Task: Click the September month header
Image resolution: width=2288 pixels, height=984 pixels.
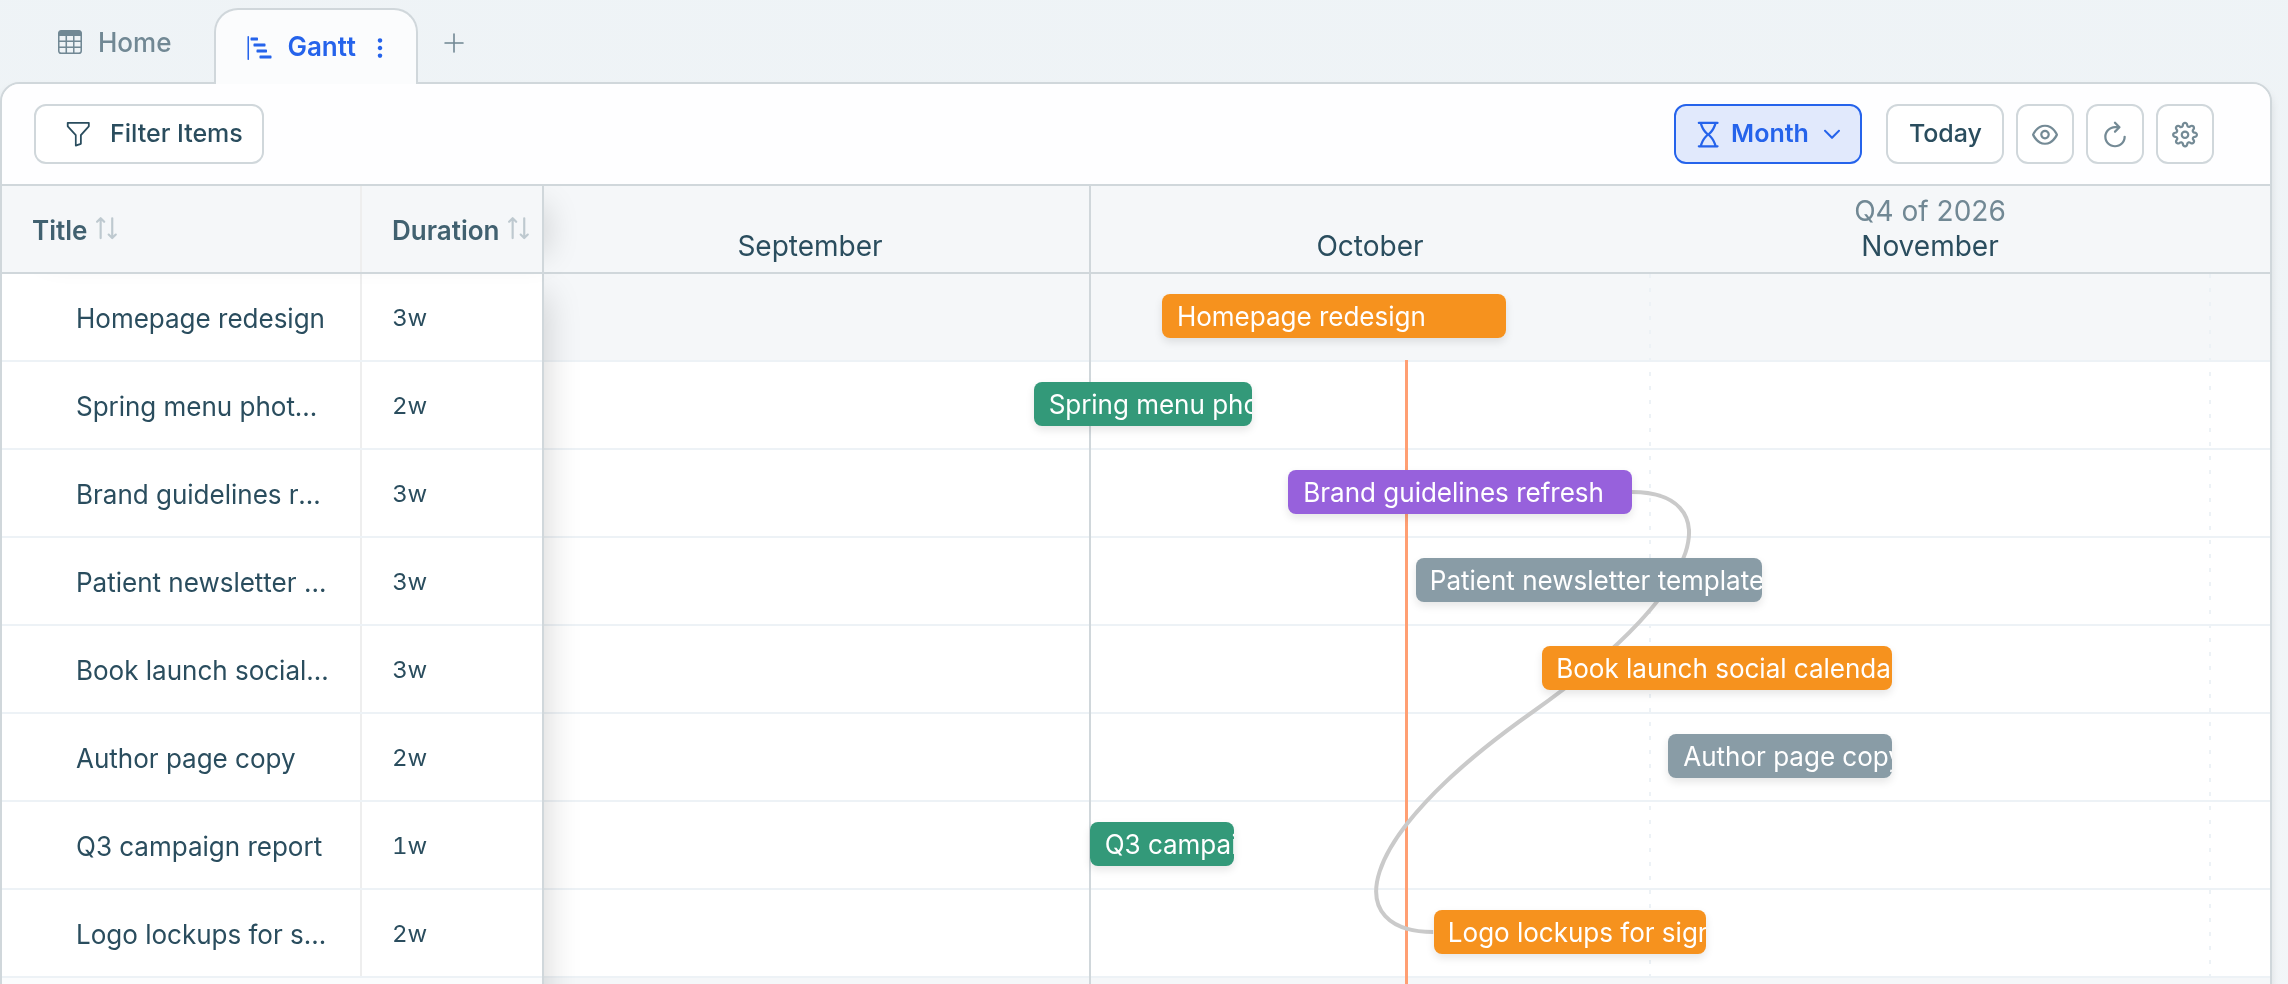Action: coord(809,246)
